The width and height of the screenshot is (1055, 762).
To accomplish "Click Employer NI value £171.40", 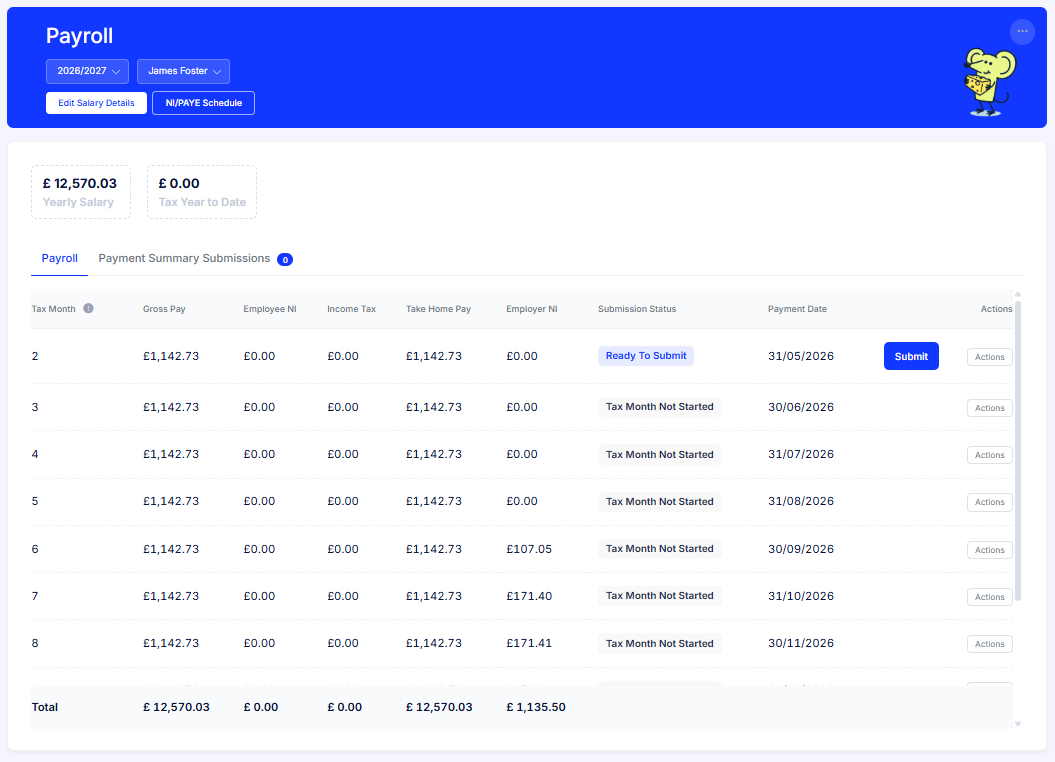I will tap(529, 597).
